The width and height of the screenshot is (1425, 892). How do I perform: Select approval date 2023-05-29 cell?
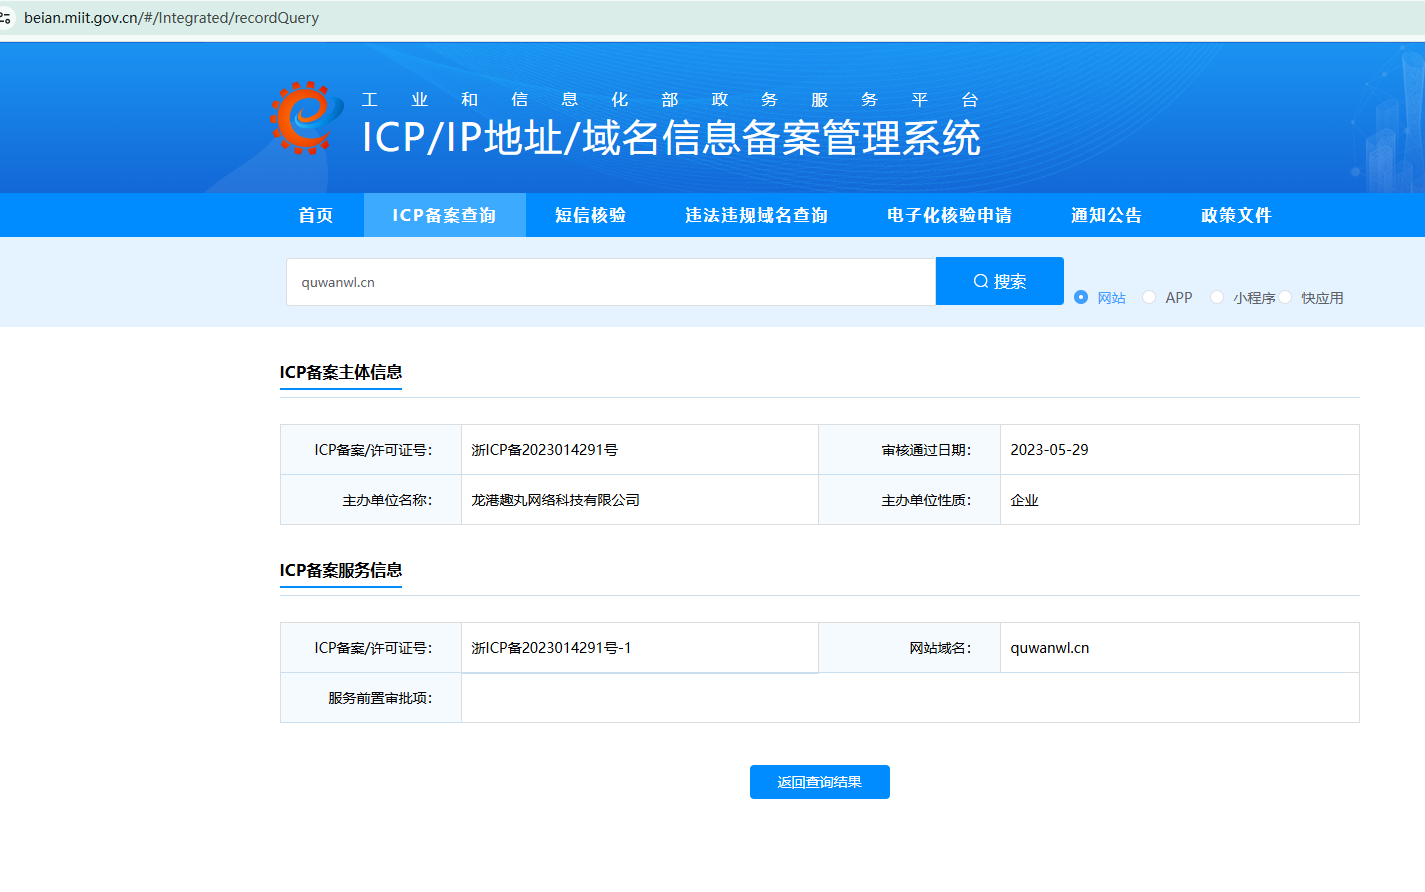click(1180, 450)
